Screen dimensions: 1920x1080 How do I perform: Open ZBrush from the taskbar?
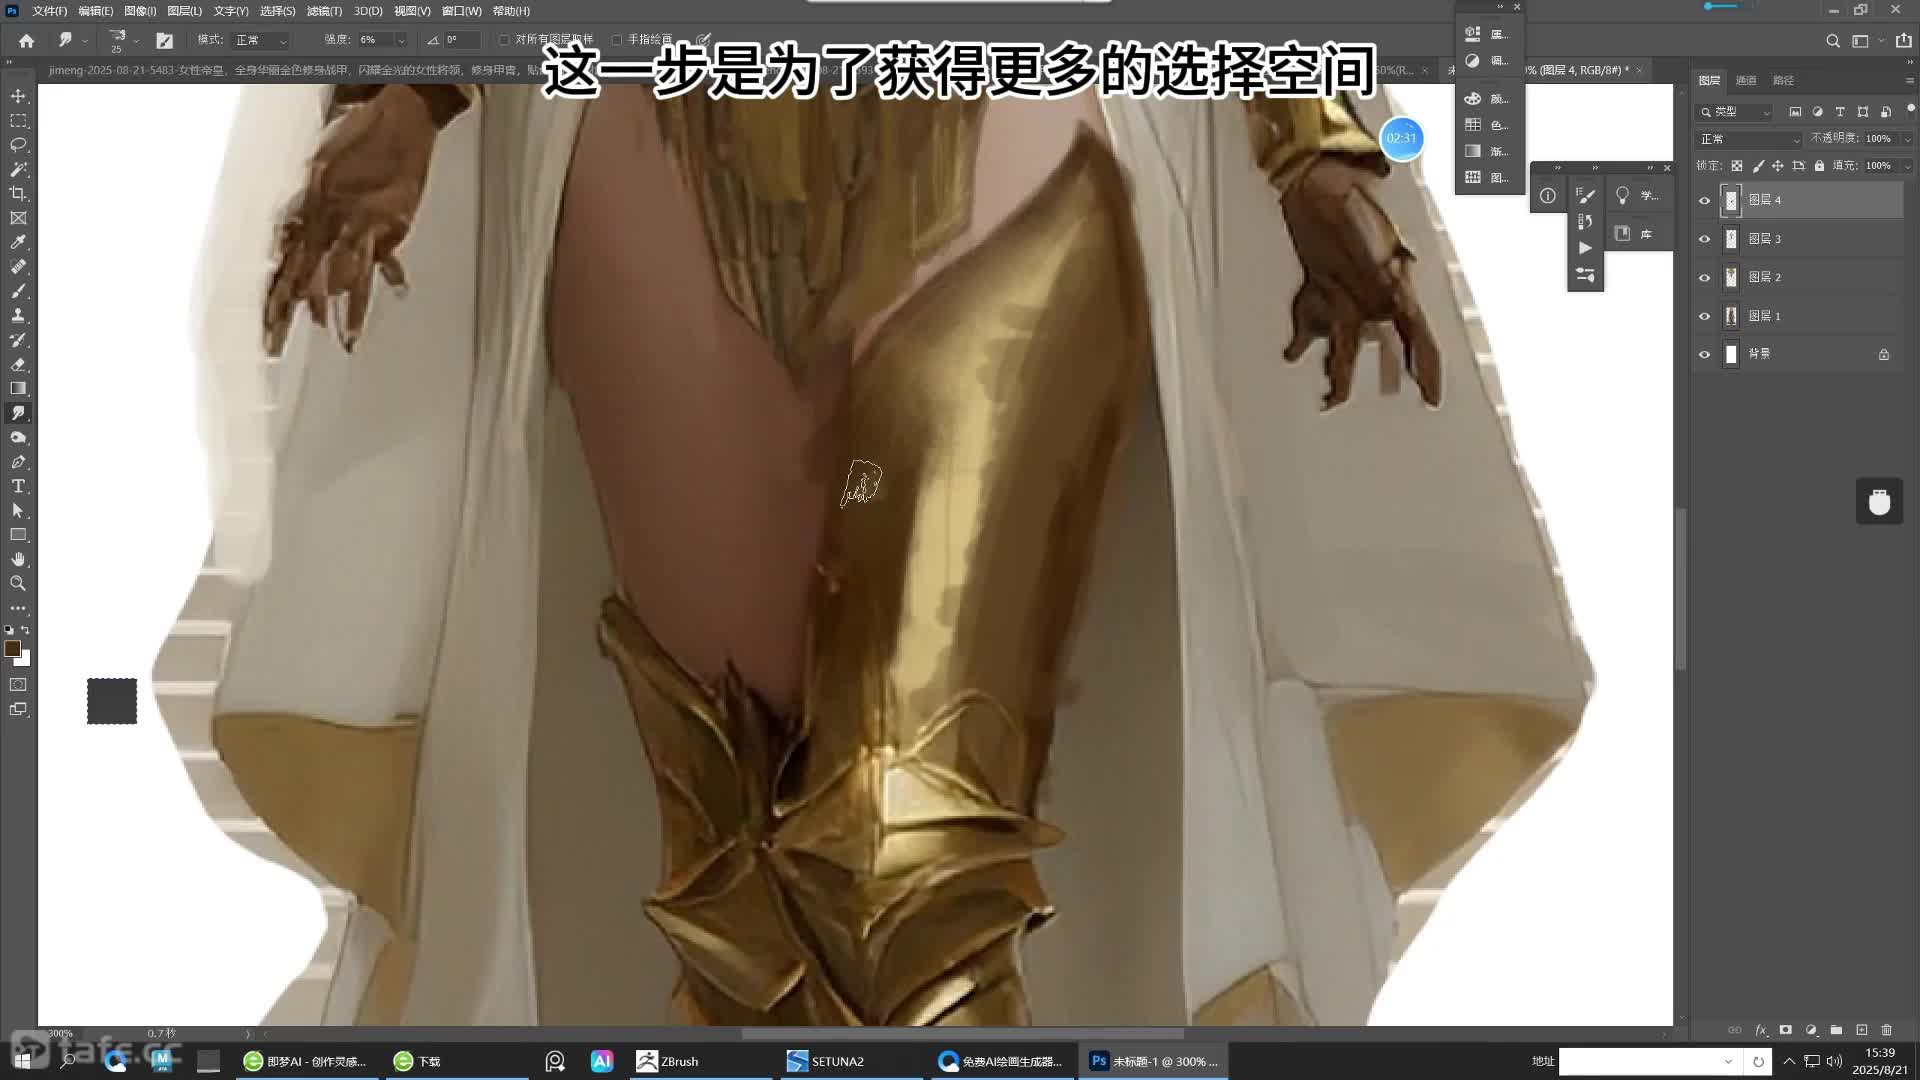tap(668, 1061)
